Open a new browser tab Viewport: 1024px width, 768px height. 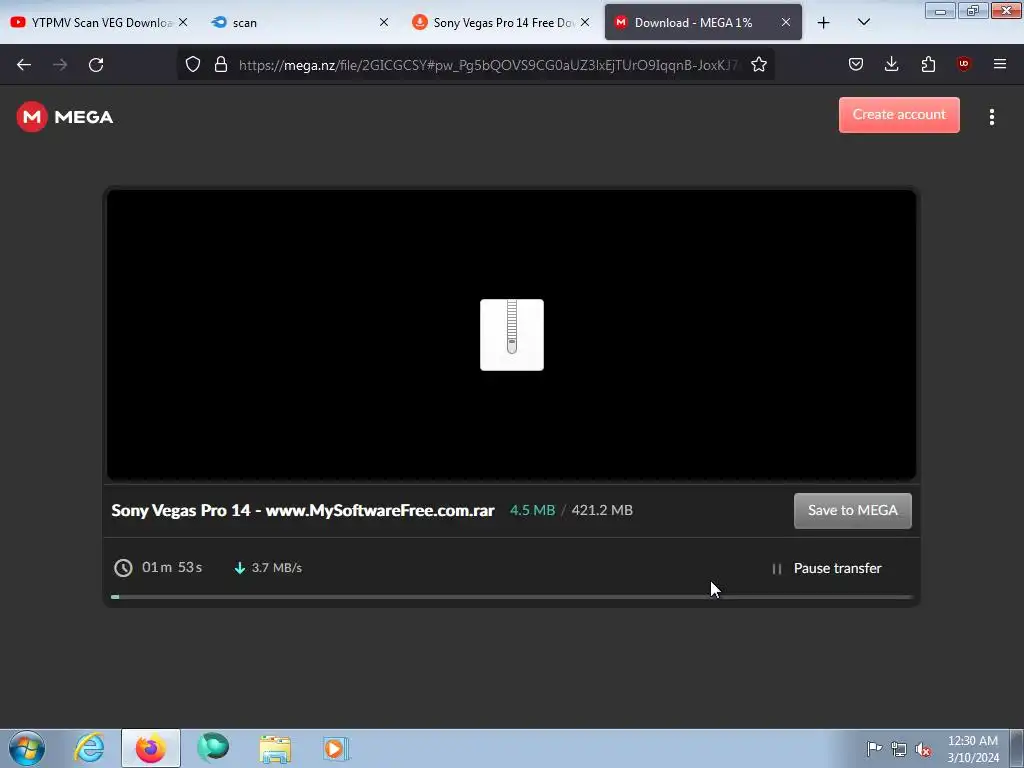[824, 23]
